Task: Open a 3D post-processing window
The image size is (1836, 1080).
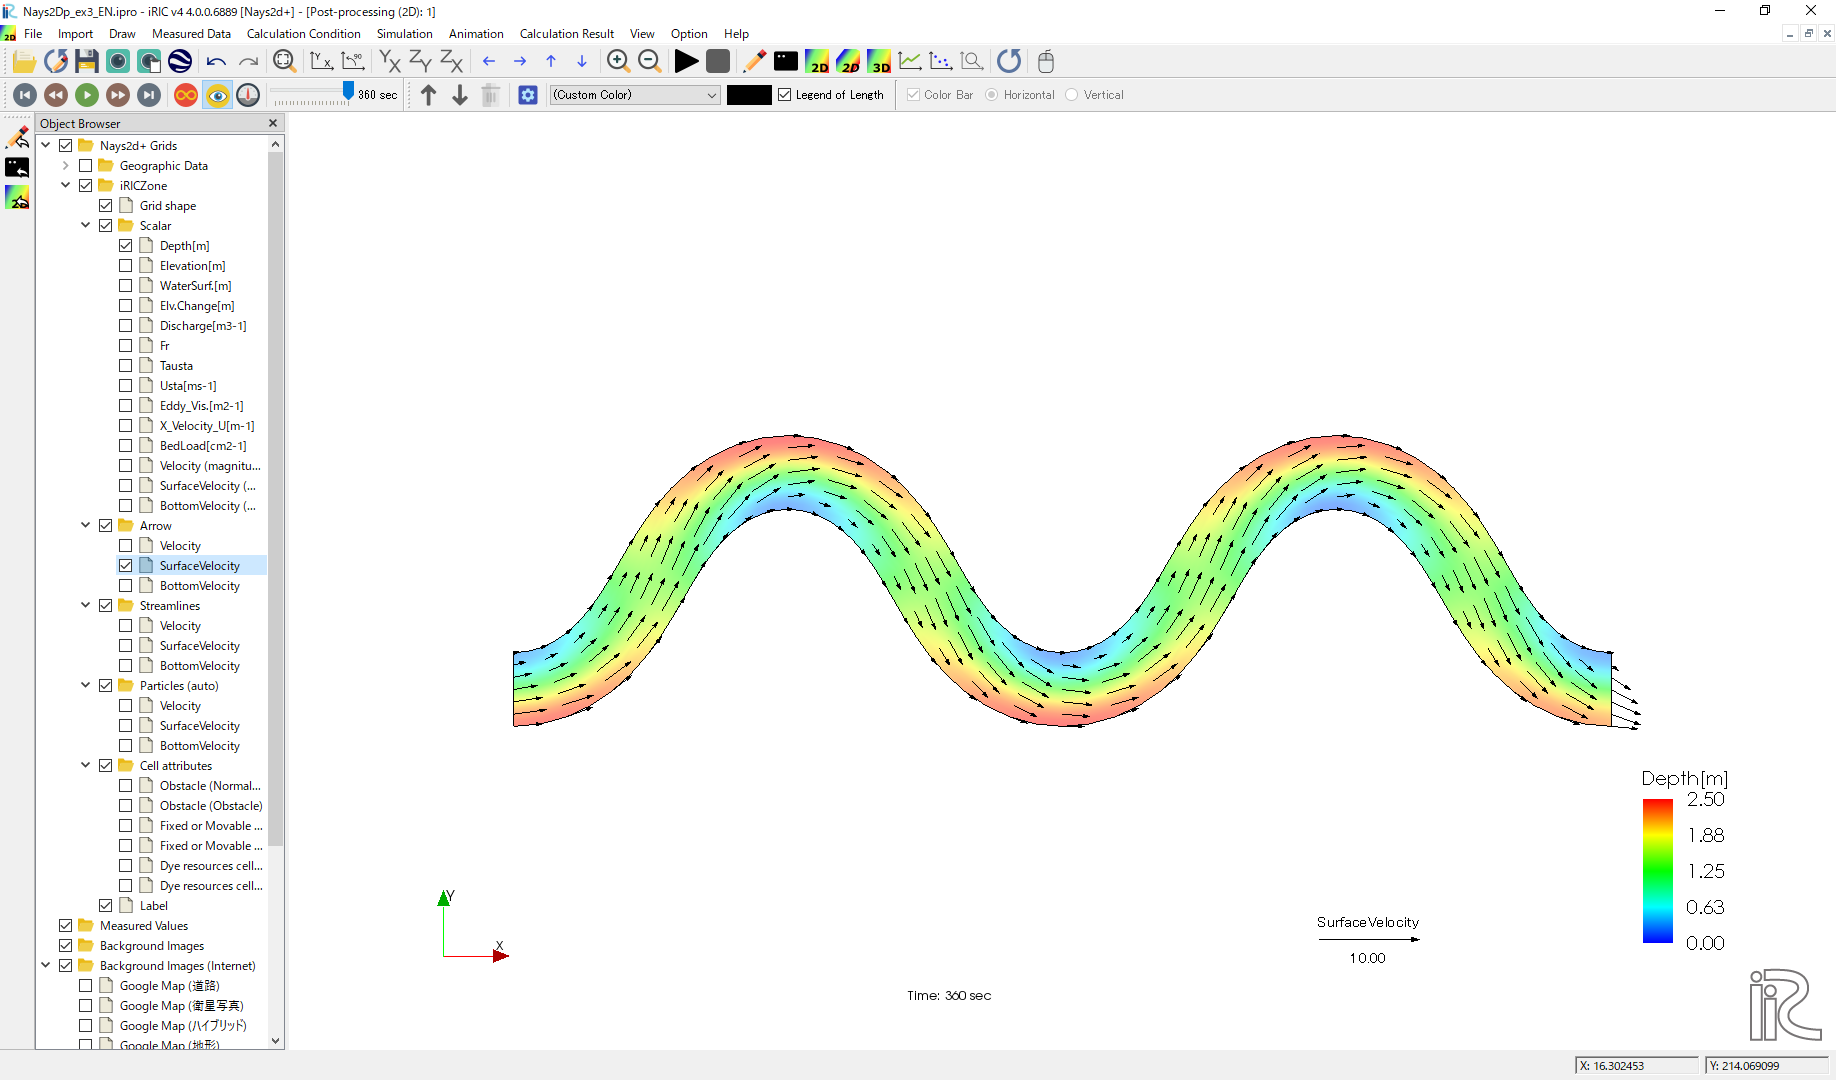Action: click(x=879, y=62)
